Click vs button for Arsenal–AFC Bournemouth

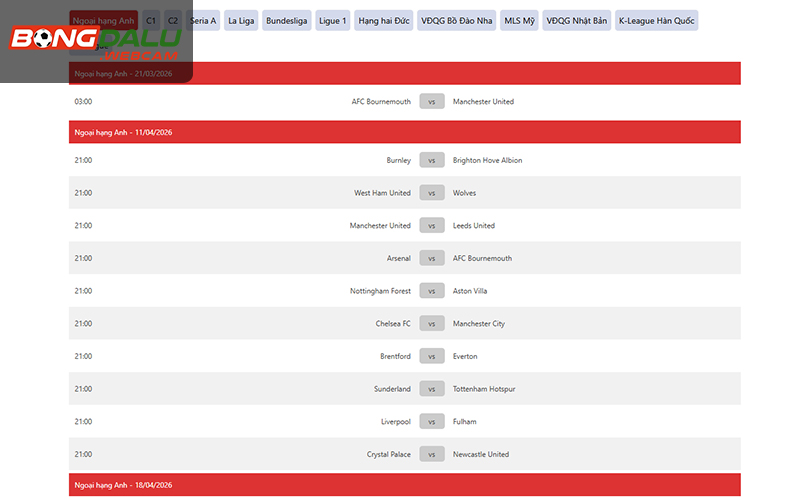[432, 258]
